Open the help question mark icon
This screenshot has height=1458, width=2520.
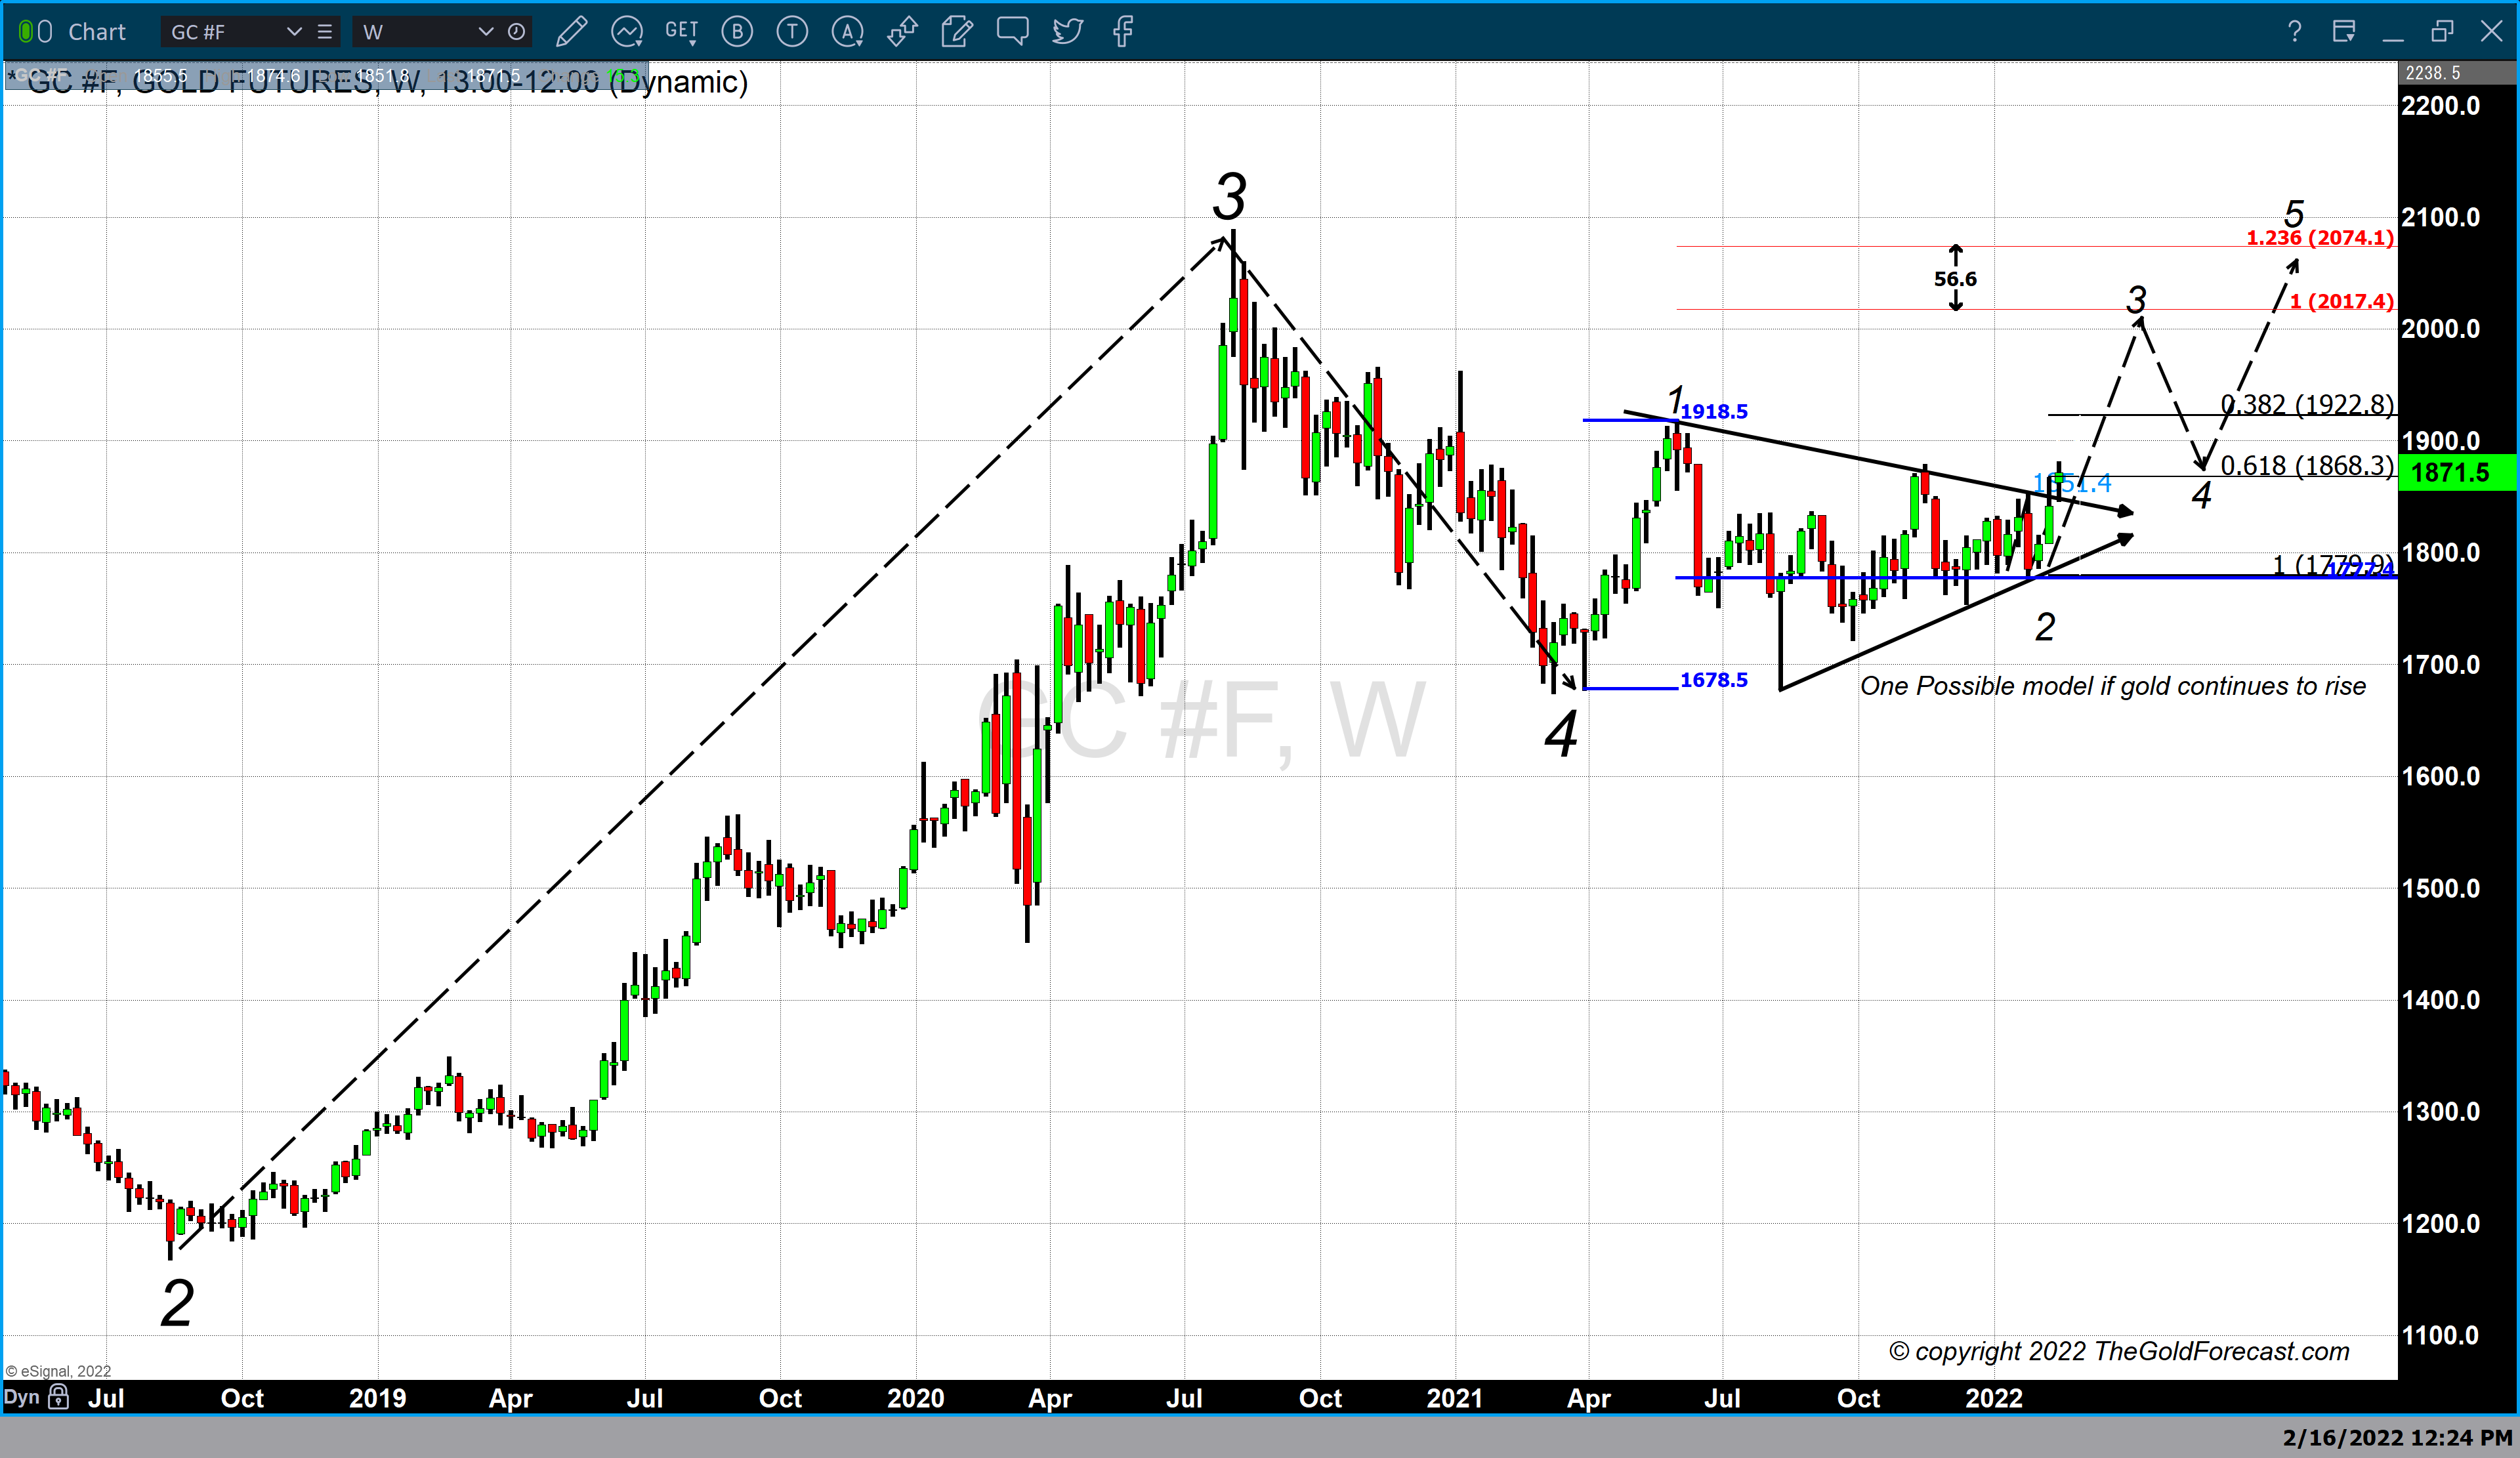click(2294, 32)
